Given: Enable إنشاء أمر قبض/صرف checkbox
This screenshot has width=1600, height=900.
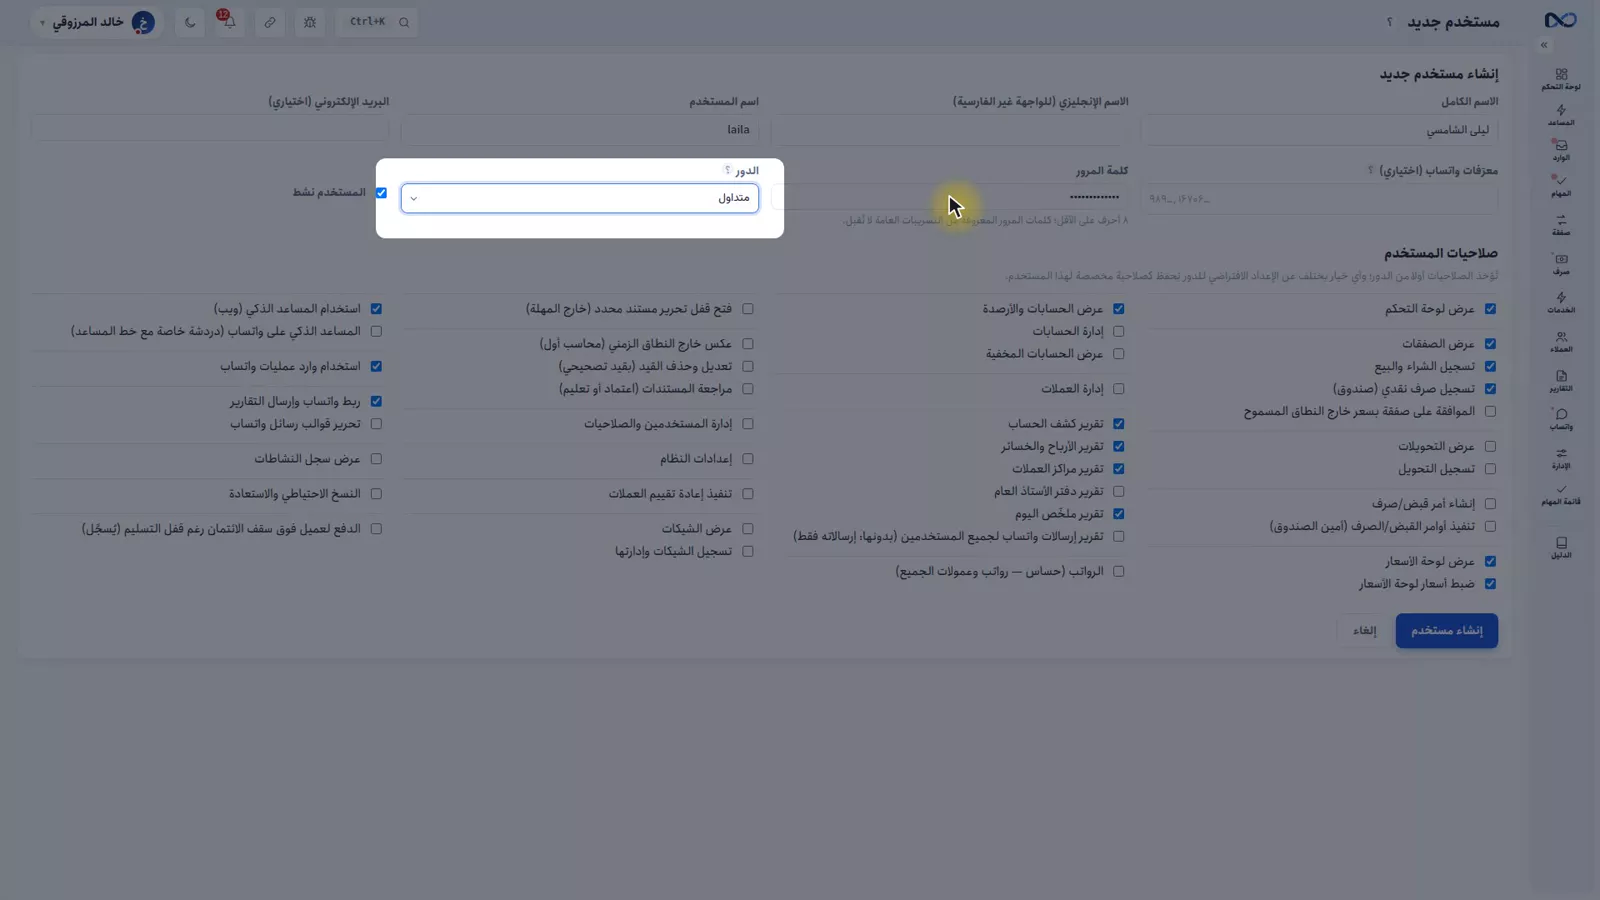Looking at the screenshot, I should coord(1490,504).
